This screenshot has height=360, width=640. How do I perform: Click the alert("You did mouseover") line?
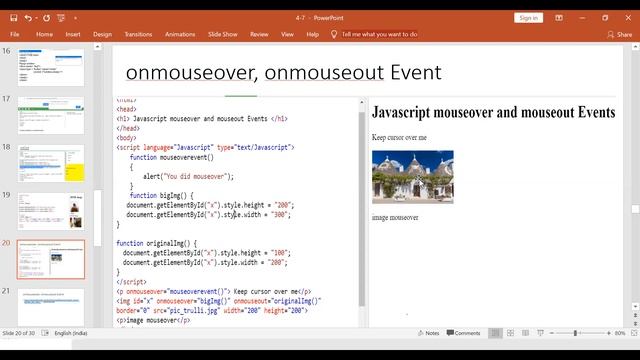(x=189, y=177)
